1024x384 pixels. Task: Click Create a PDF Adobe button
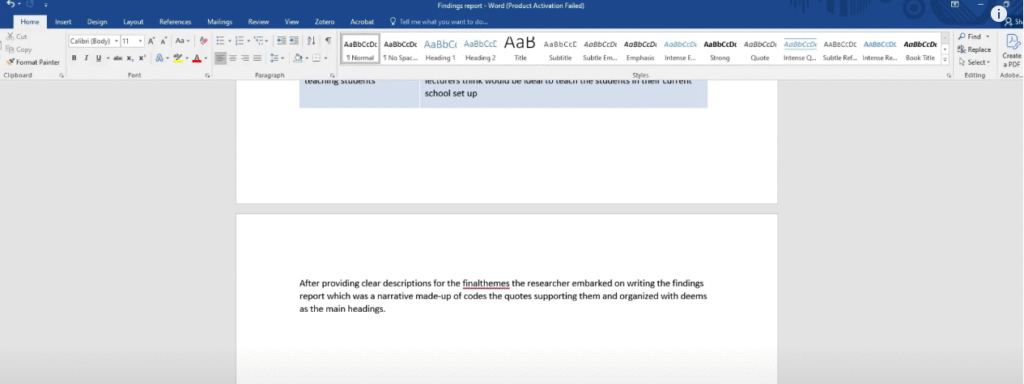[1012, 51]
